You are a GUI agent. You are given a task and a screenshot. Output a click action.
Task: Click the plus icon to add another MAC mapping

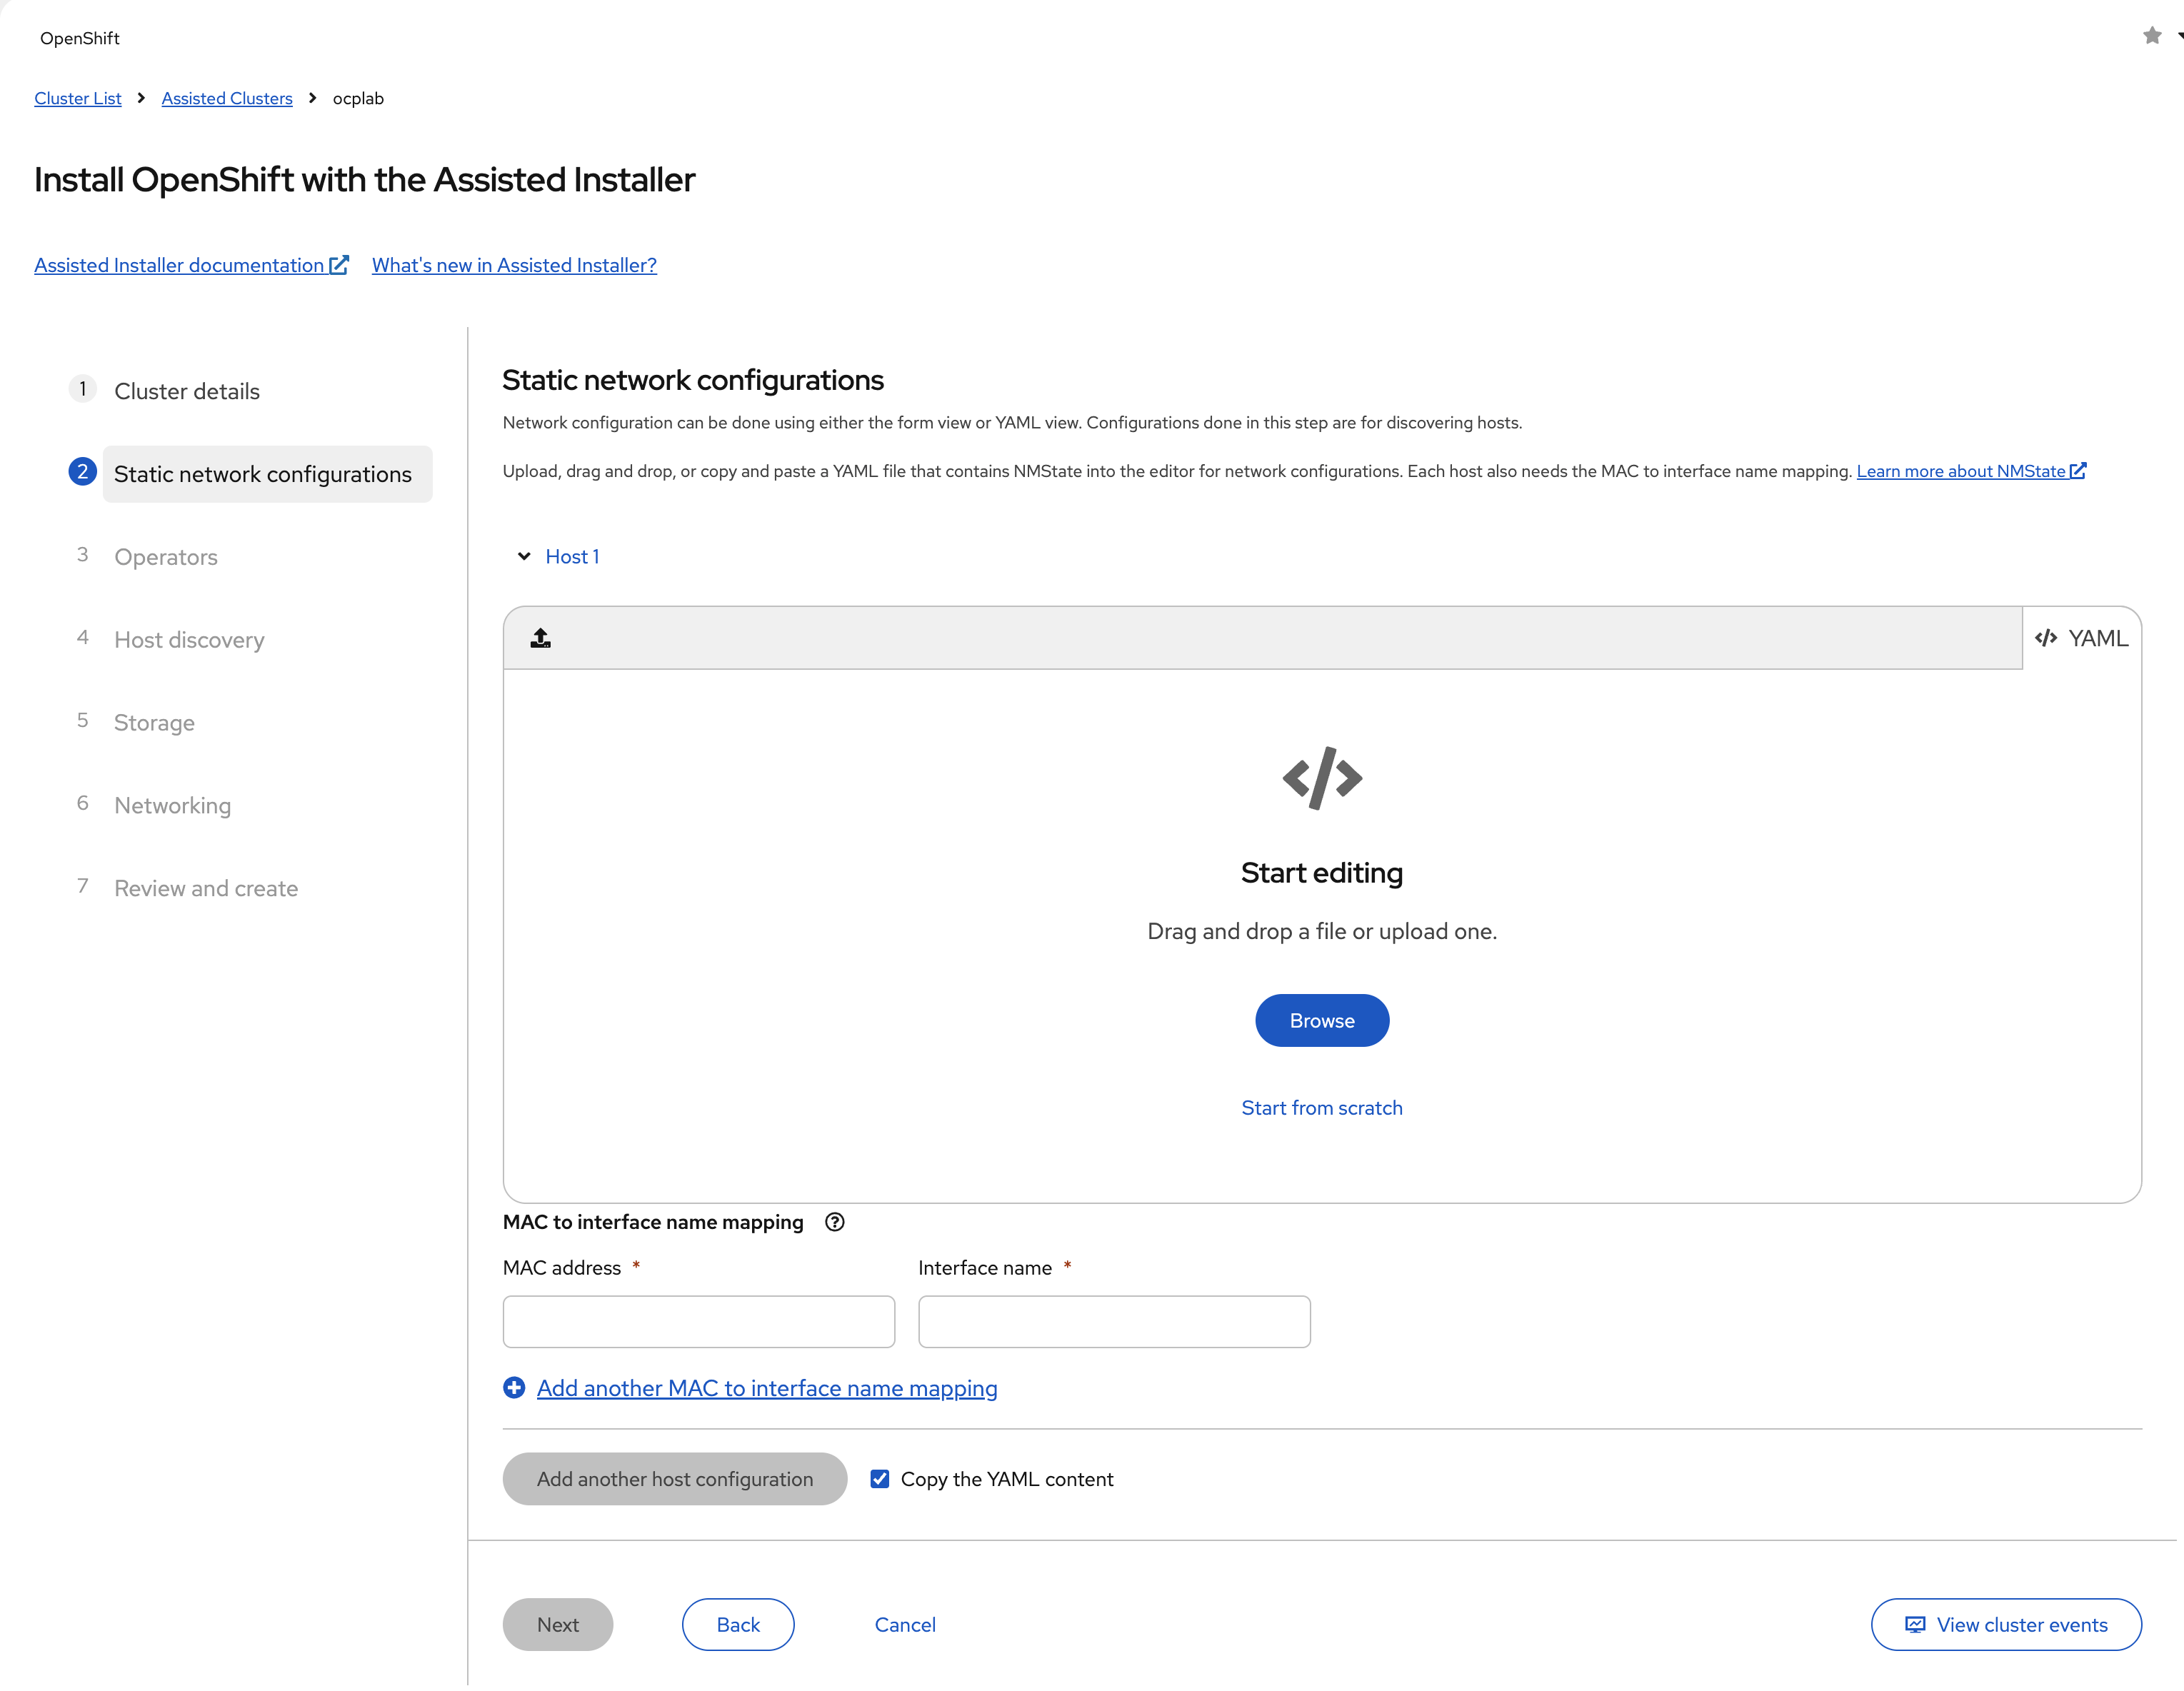(514, 1388)
